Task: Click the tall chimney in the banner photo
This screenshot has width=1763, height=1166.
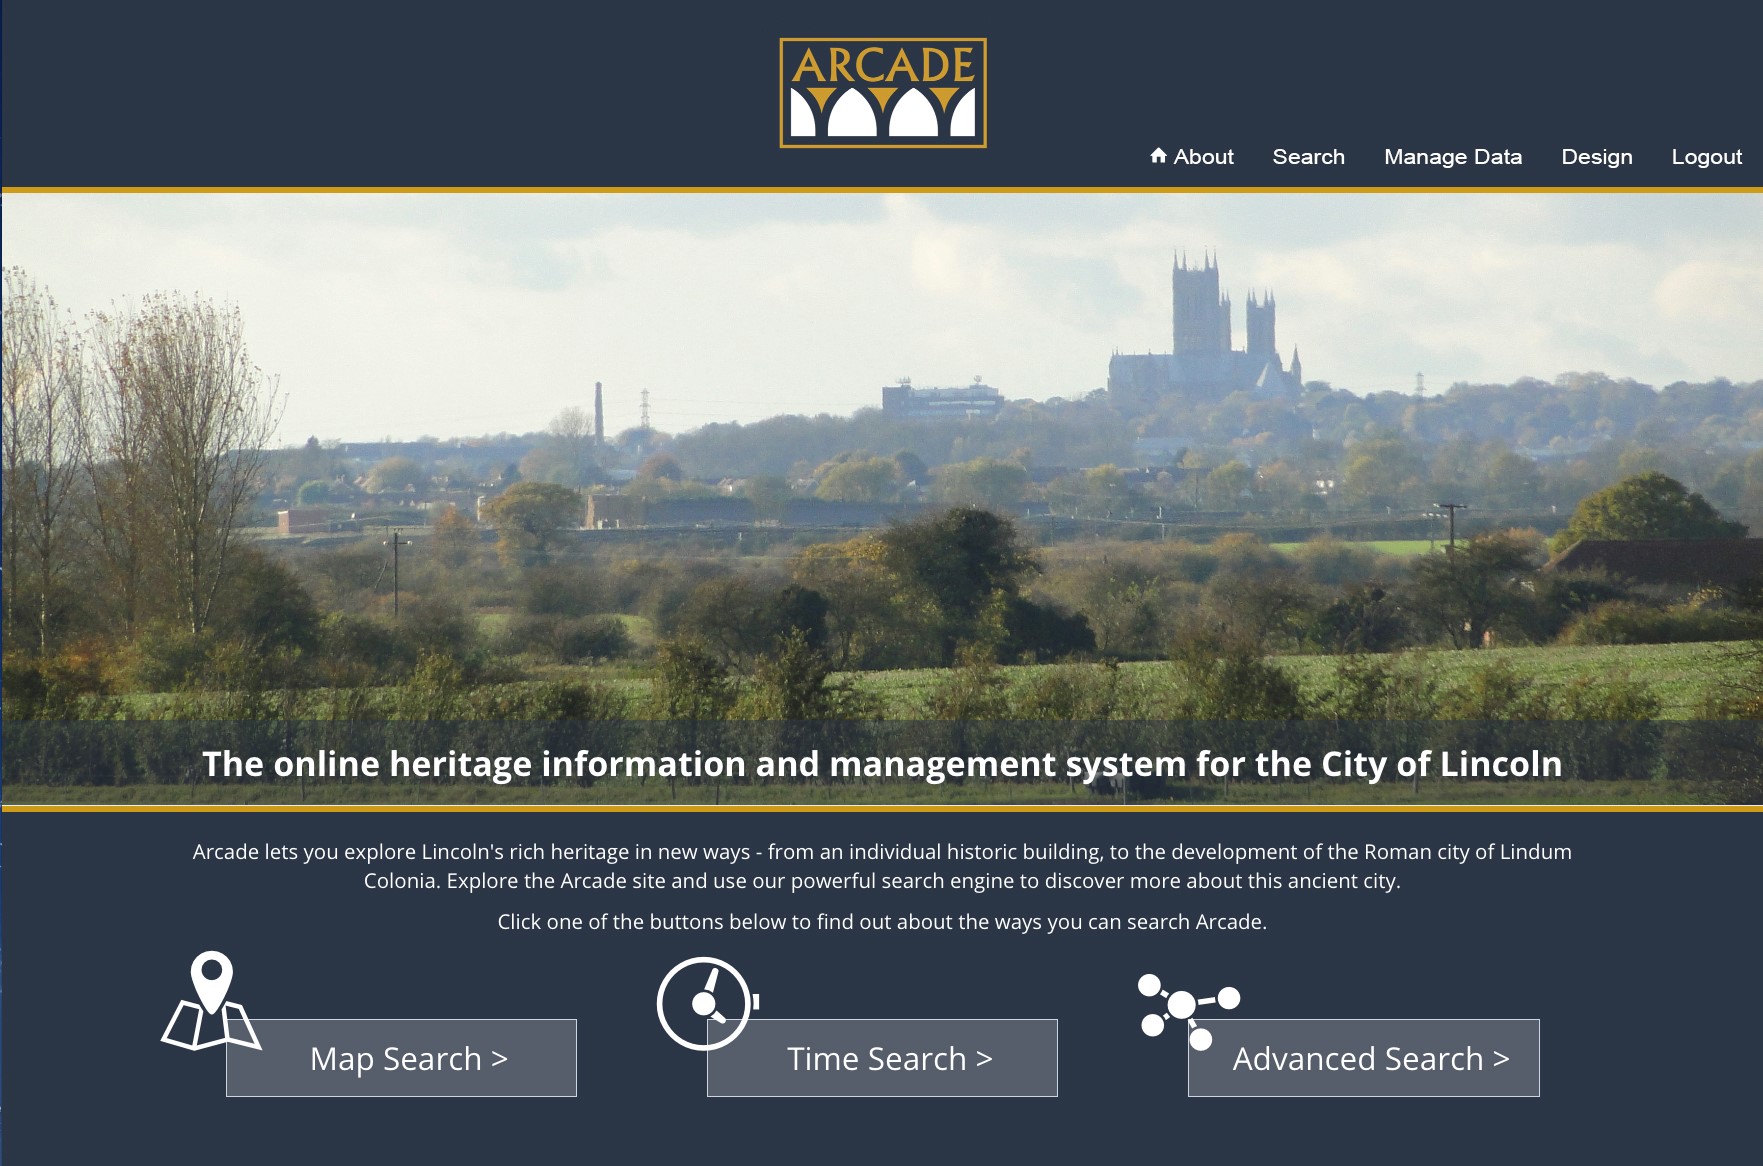Action: [599, 412]
